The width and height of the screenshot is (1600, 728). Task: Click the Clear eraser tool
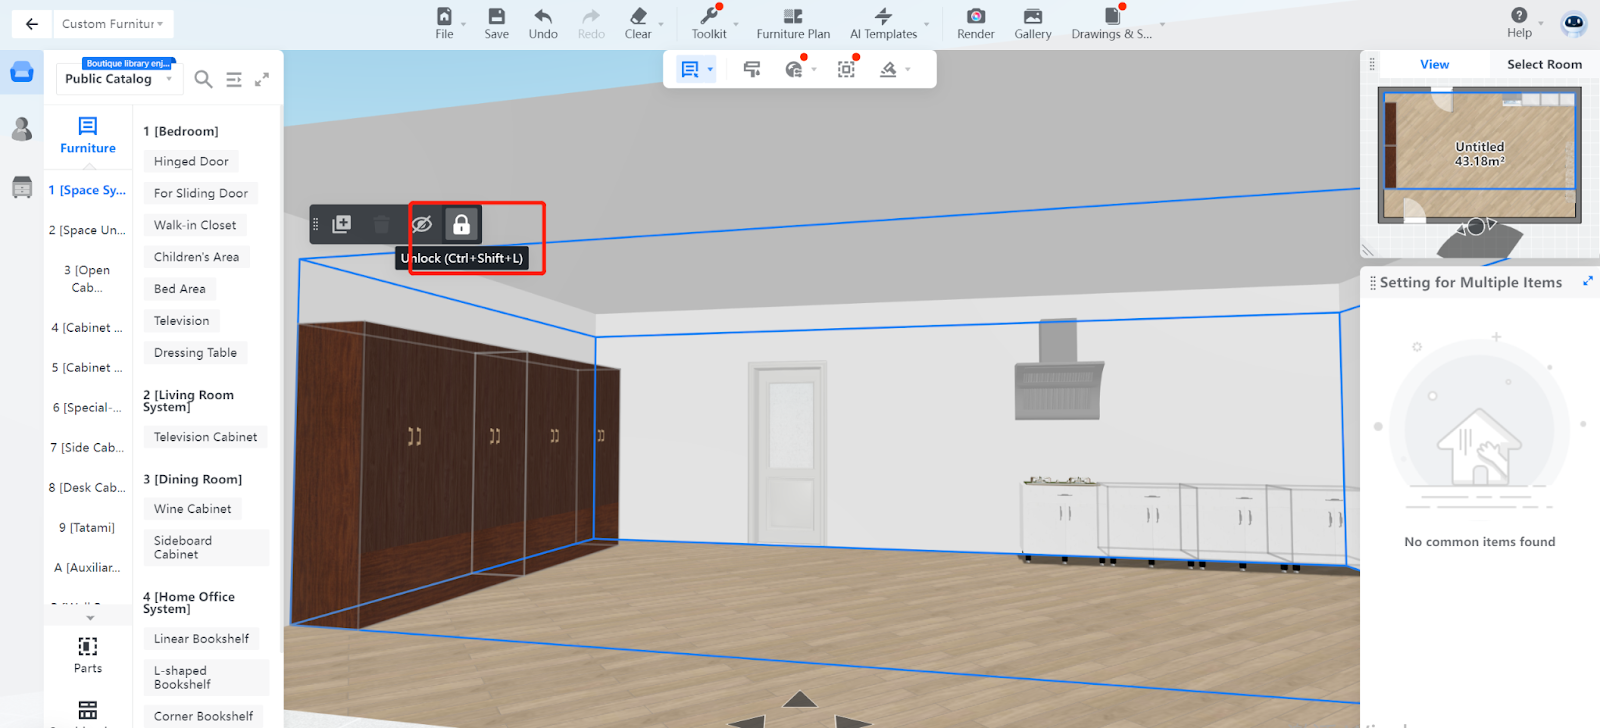(638, 24)
